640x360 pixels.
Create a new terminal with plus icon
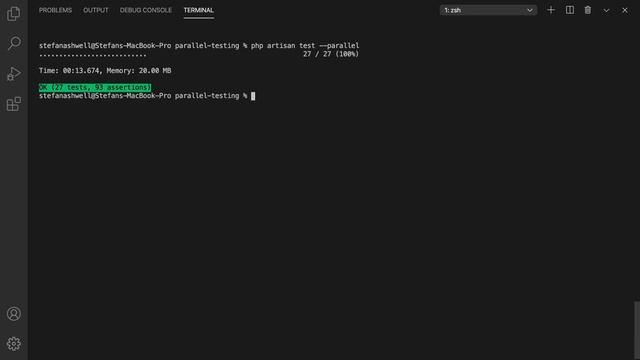551,10
